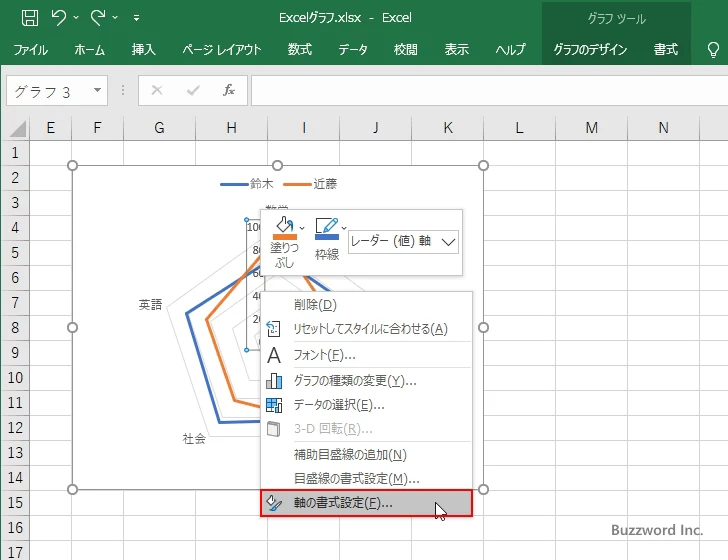This screenshot has width=728, height=560.
Task: Choose 目盛線の書式設定(M)... menu entry
Action: 367,478
